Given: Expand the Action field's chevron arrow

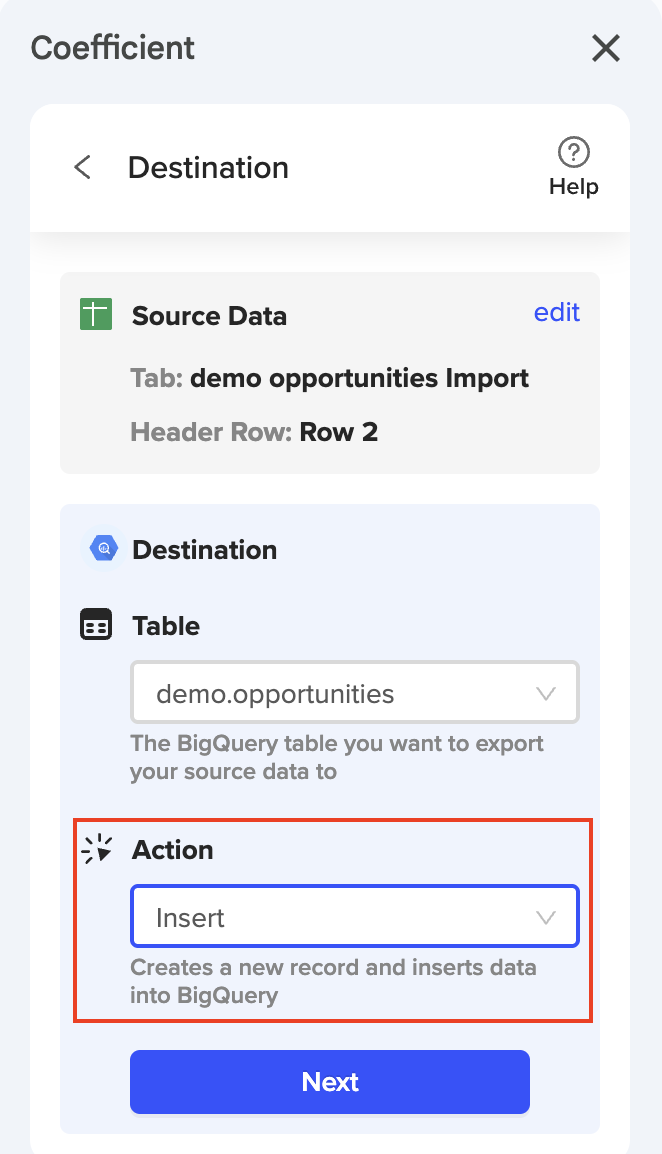Looking at the screenshot, I should click(546, 917).
